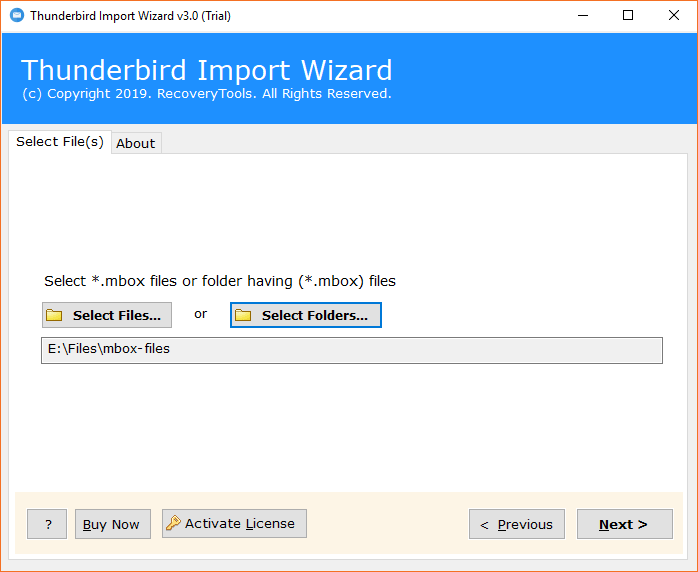The image size is (698, 572).
Task: Click the 'Select *.mbox files or folder' instruction text
Action: click(220, 281)
